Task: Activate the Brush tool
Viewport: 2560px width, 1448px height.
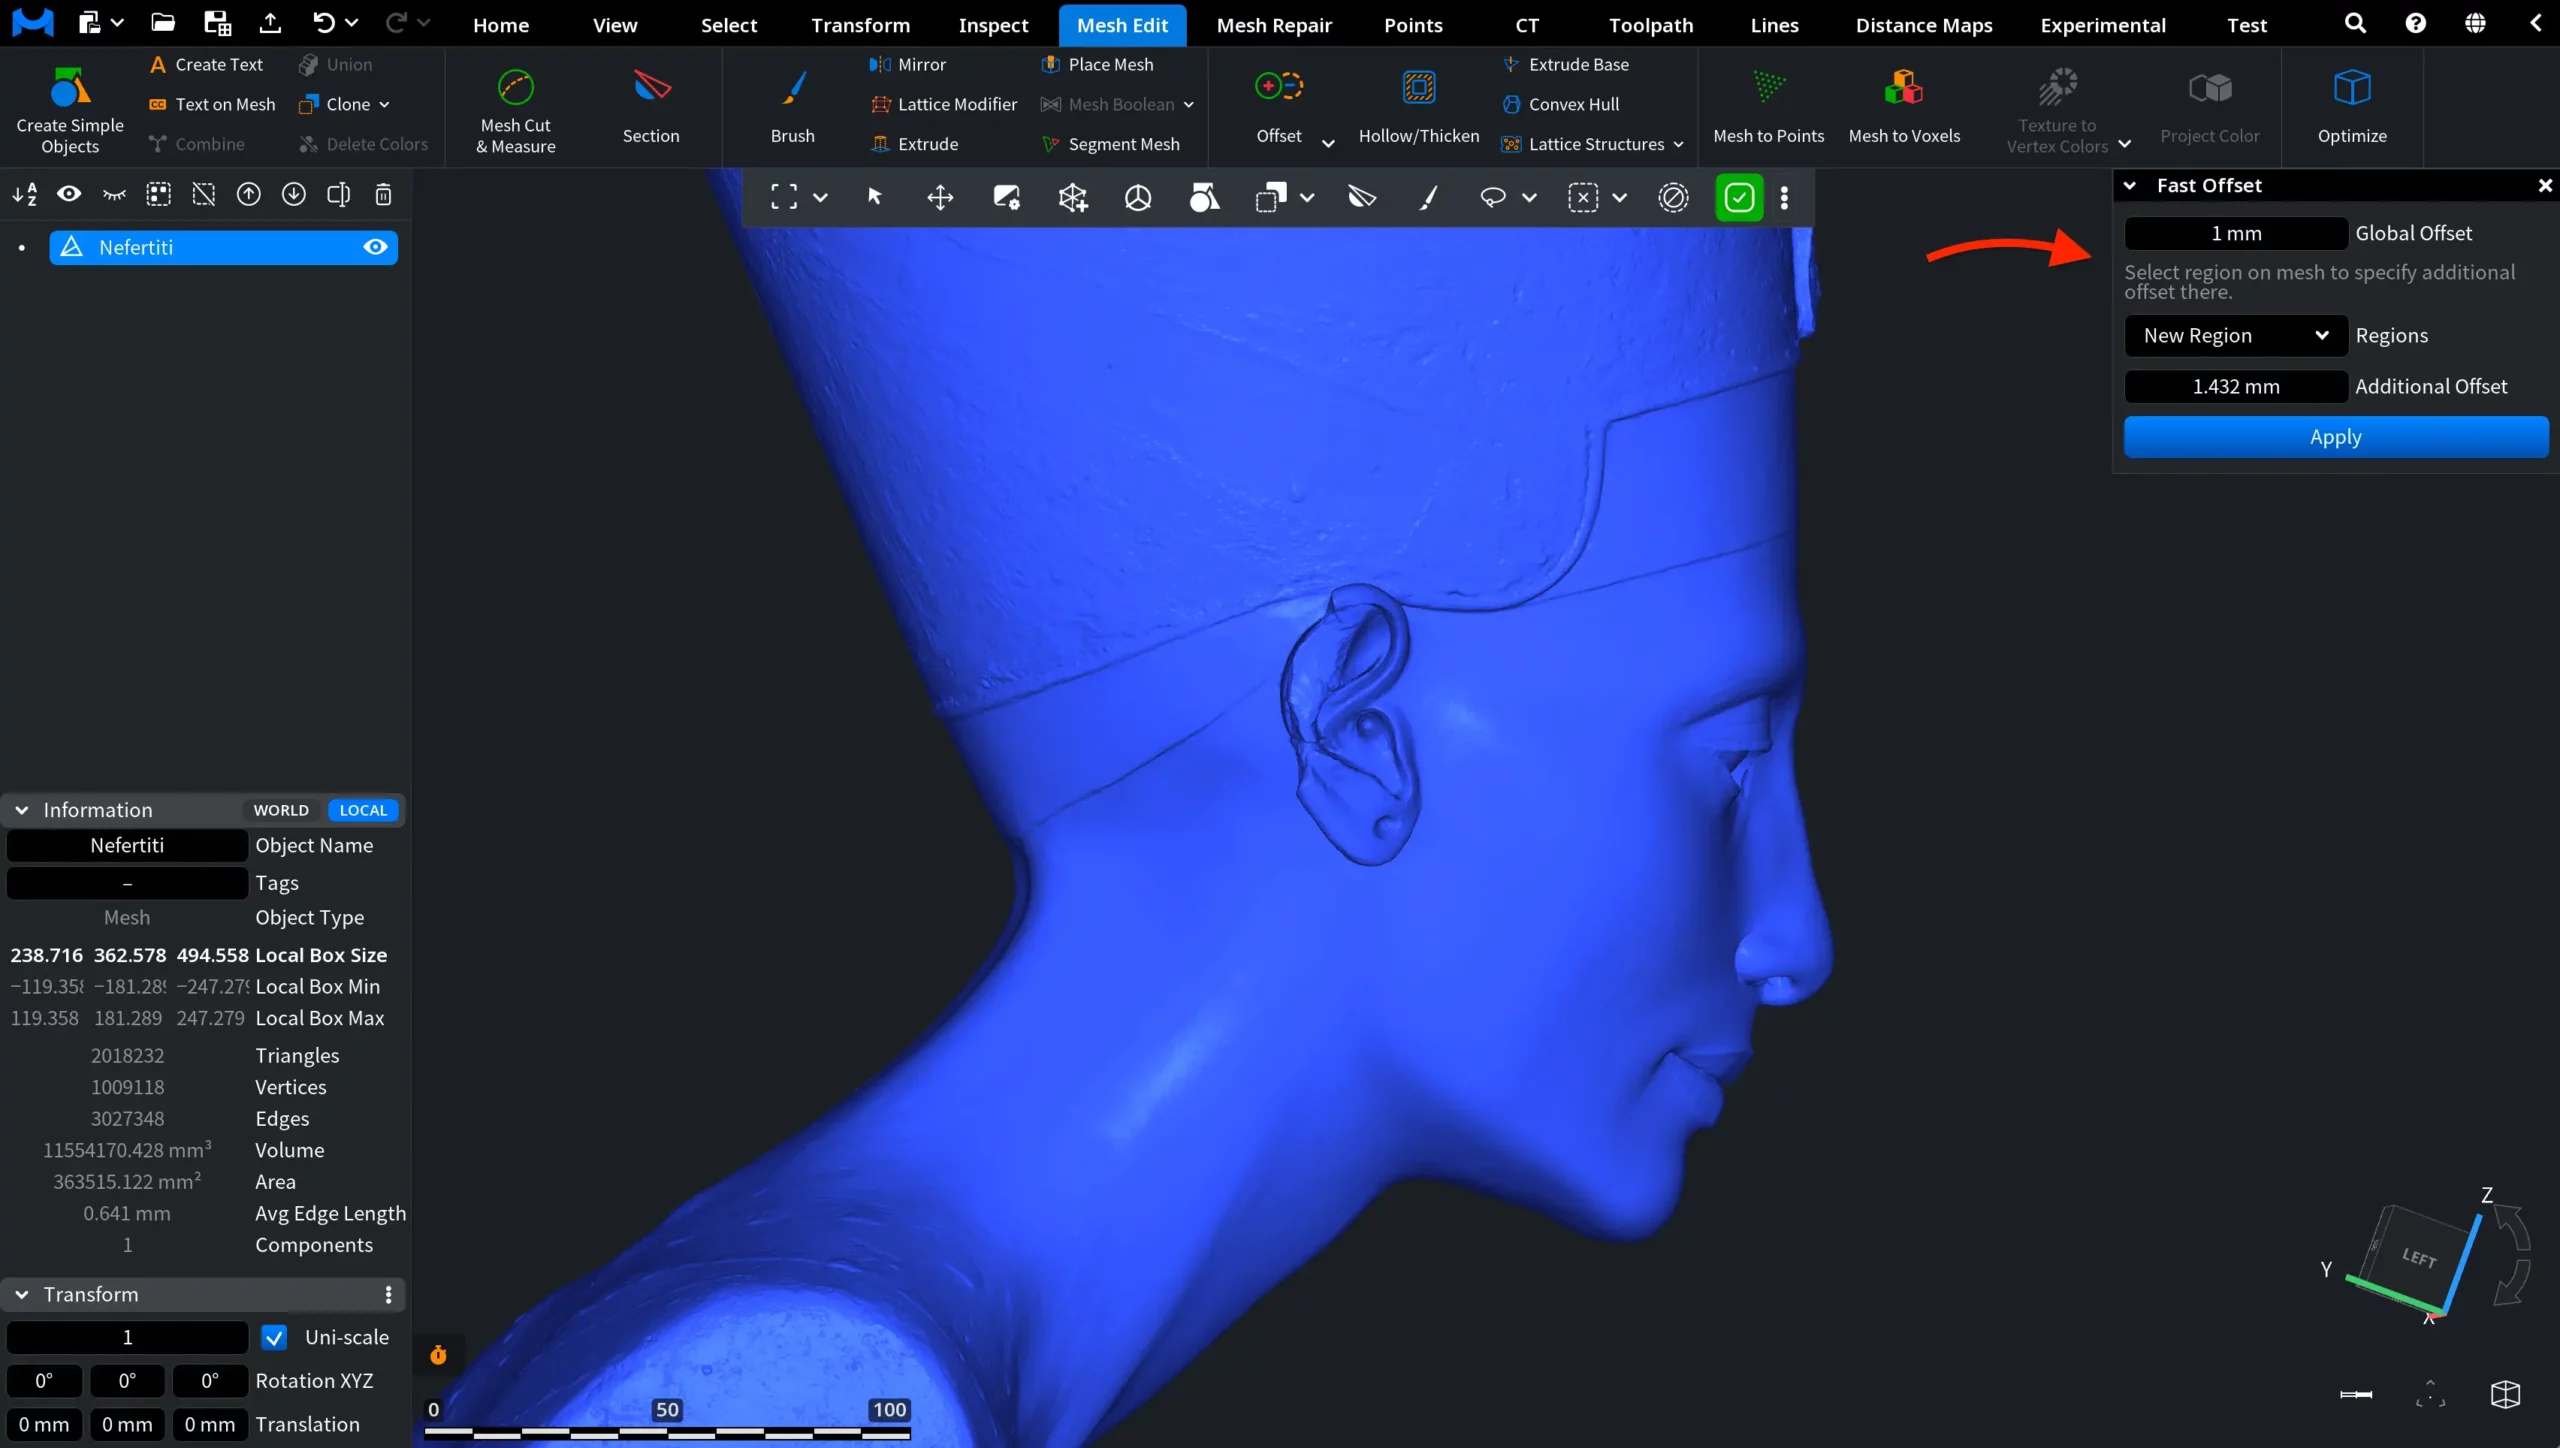Action: [x=792, y=108]
